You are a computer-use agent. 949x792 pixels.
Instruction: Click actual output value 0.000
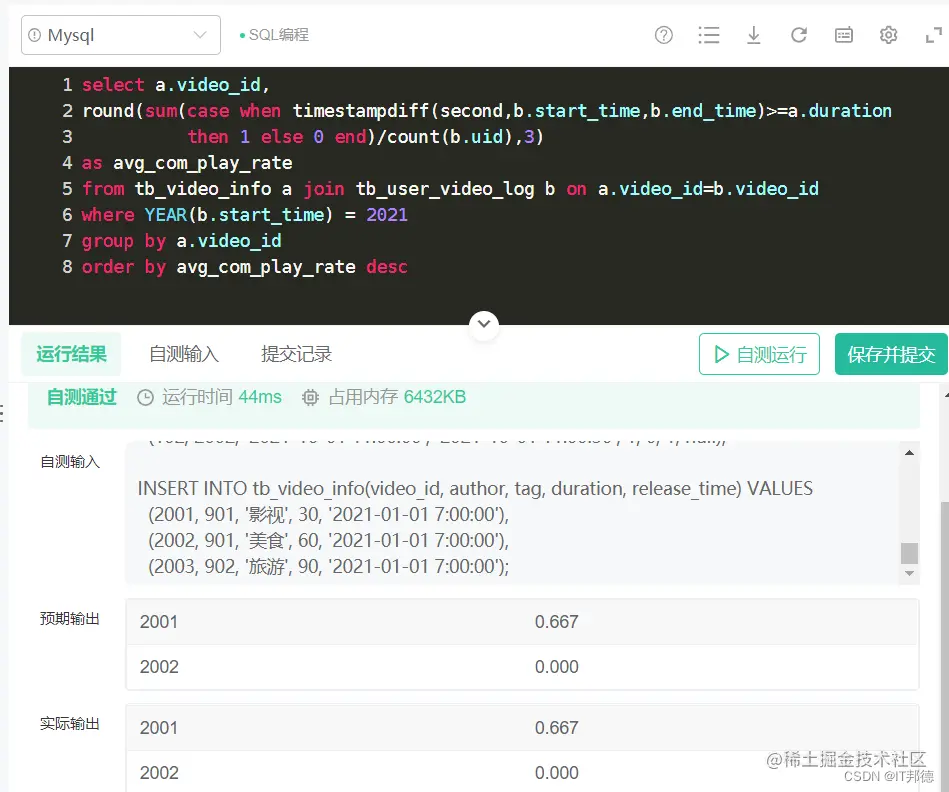click(x=556, y=773)
